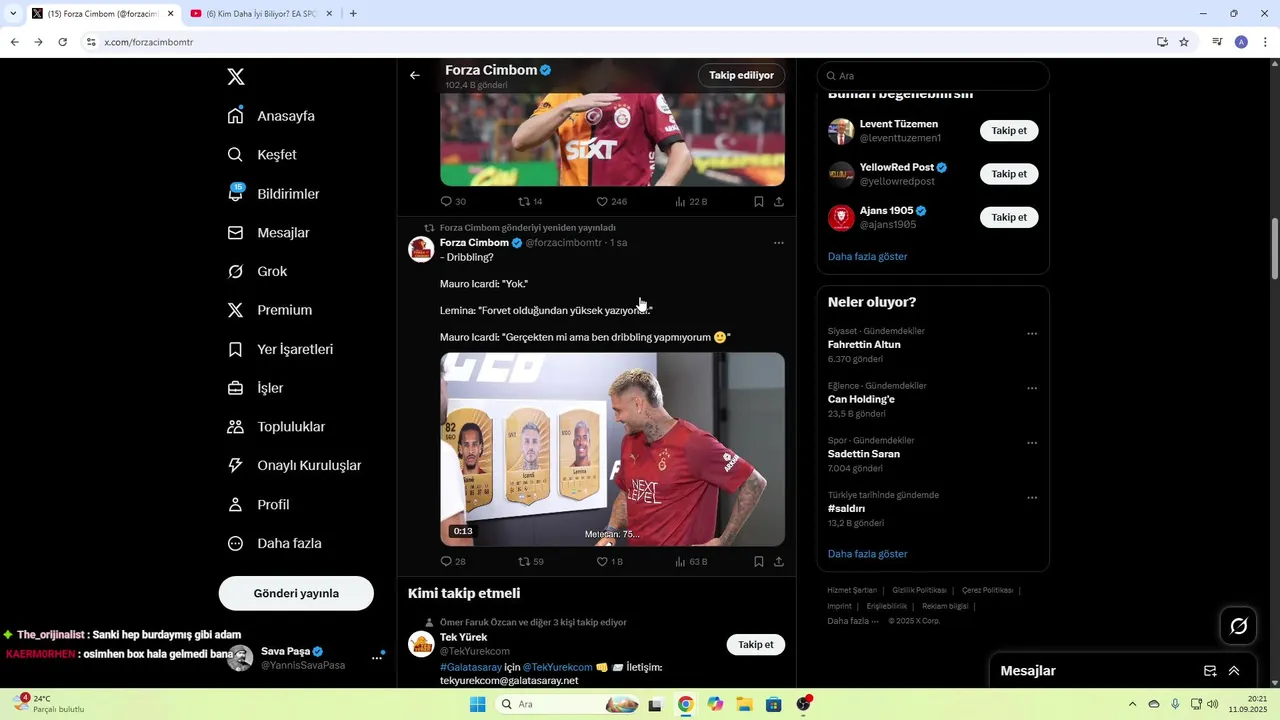The image size is (1280, 720).
Task: Follow Levent Tüzemen
Action: 1009,131
